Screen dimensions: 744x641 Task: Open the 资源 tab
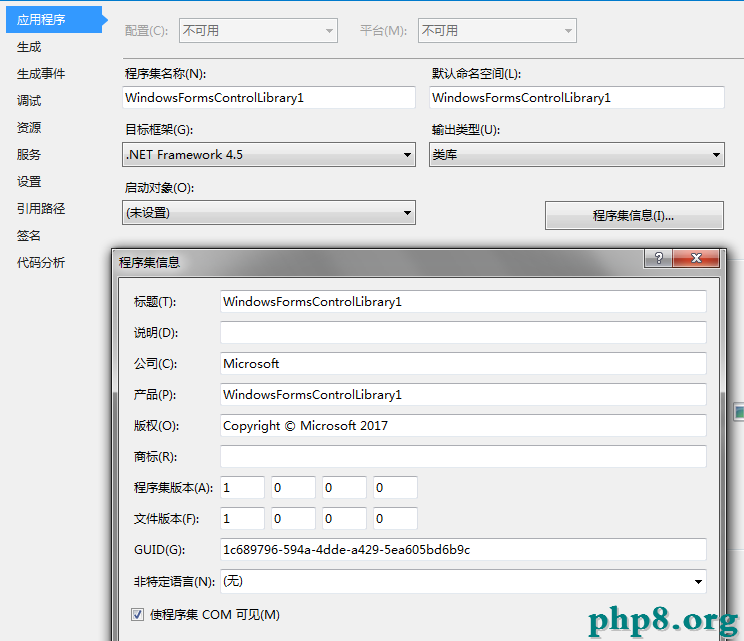pyautogui.click(x=29, y=128)
